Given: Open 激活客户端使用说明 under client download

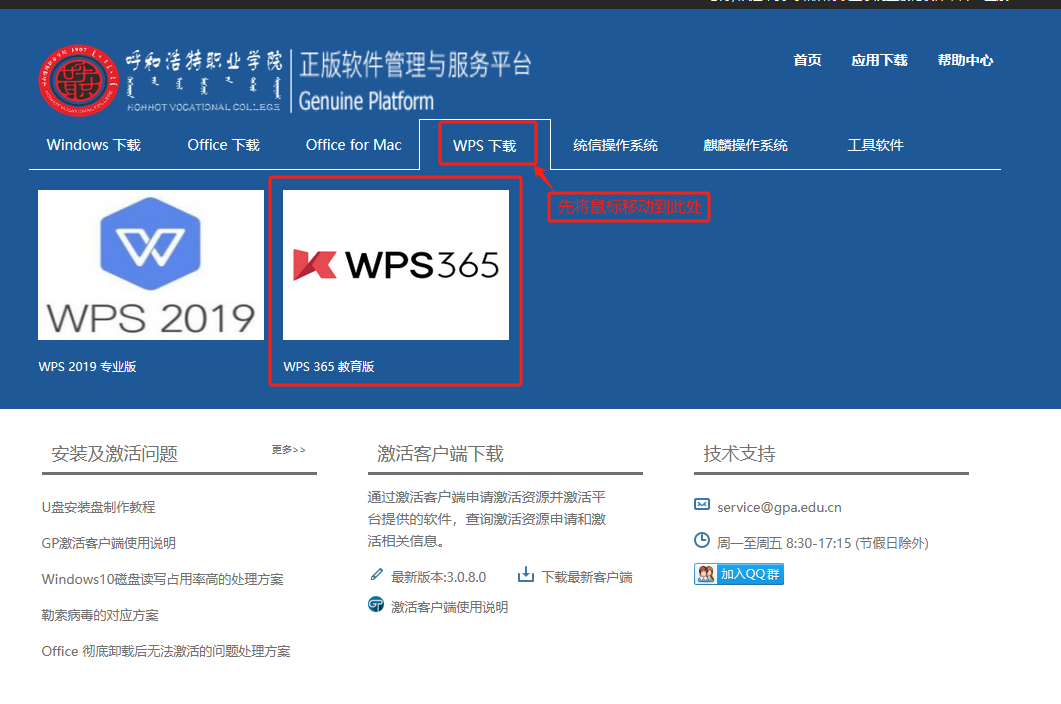Looking at the screenshot, I should click(449, 607).
